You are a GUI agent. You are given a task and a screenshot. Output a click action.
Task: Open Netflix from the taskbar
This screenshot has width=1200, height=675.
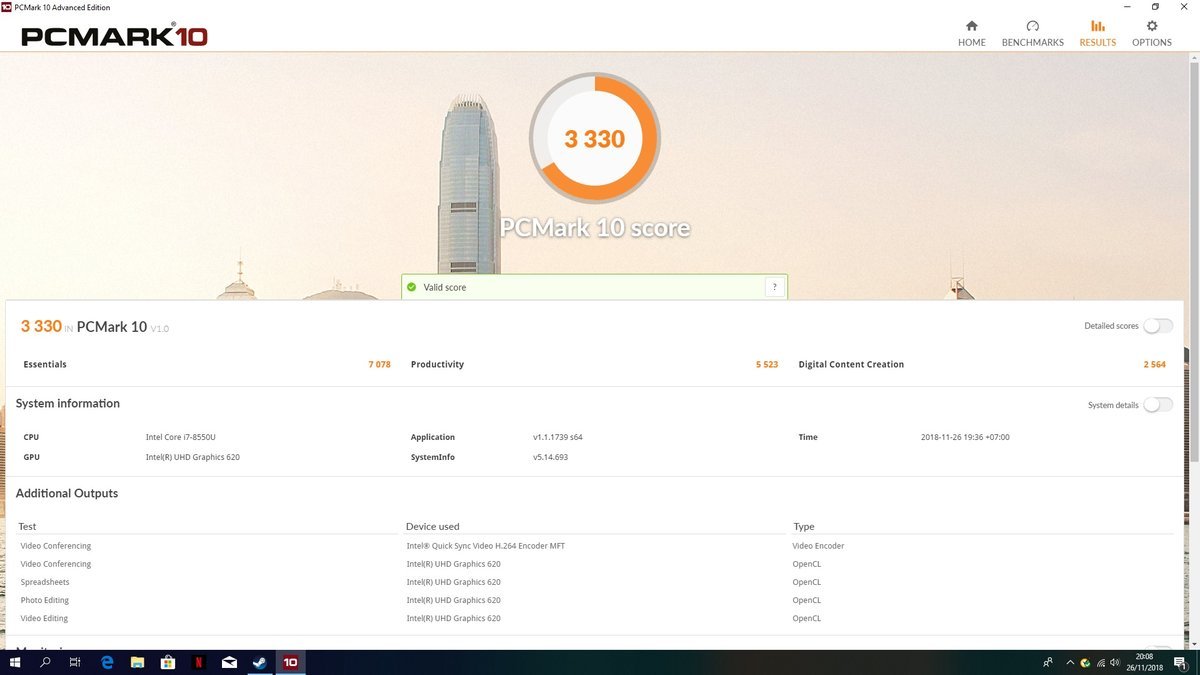[198, 662]
